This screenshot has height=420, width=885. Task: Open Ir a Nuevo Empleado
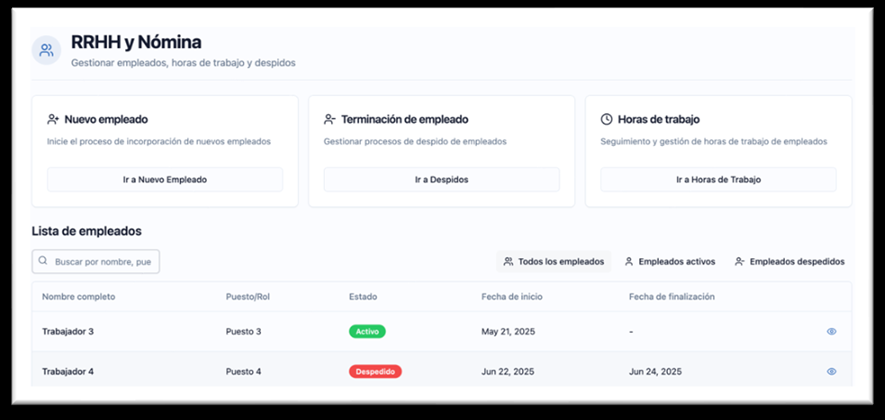coord(165,180)
